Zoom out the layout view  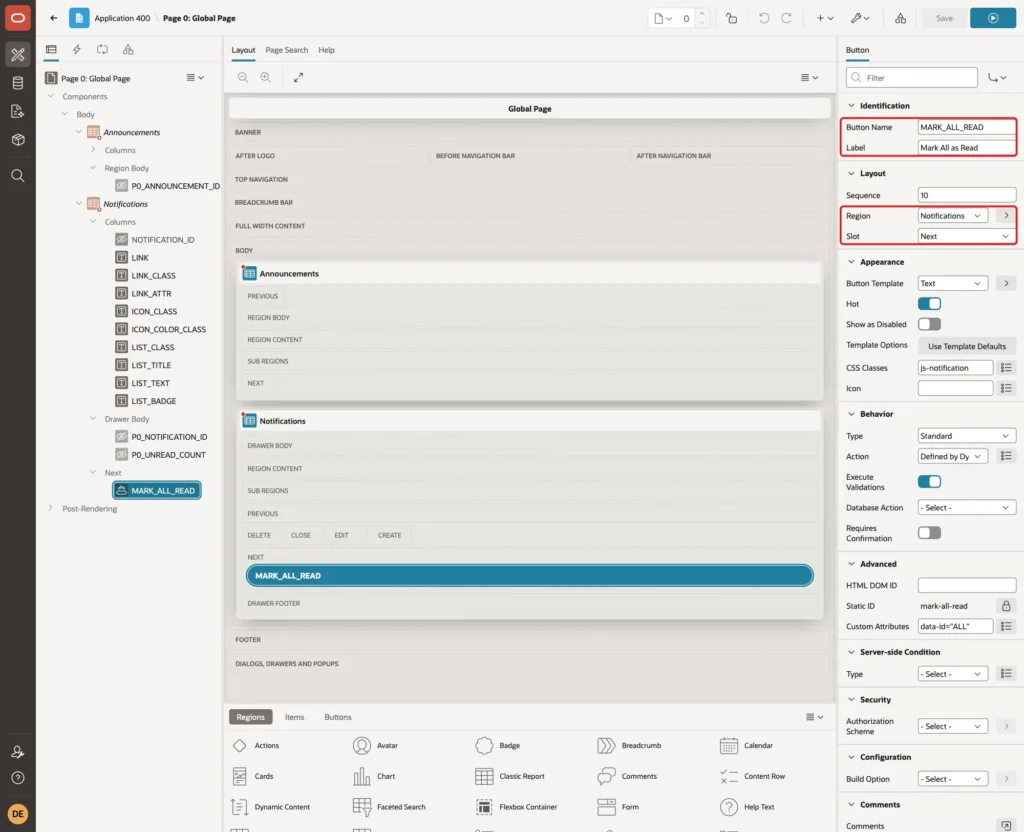pos(243,77)
